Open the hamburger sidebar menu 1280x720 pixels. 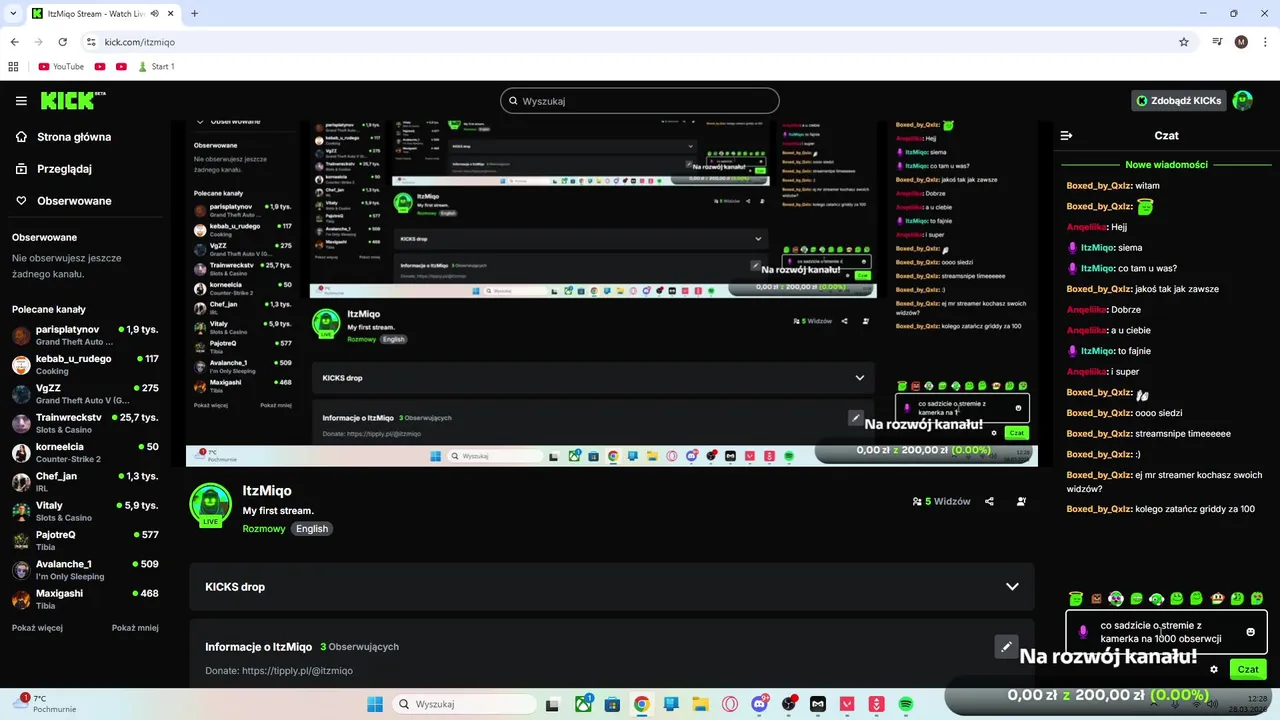21,101
